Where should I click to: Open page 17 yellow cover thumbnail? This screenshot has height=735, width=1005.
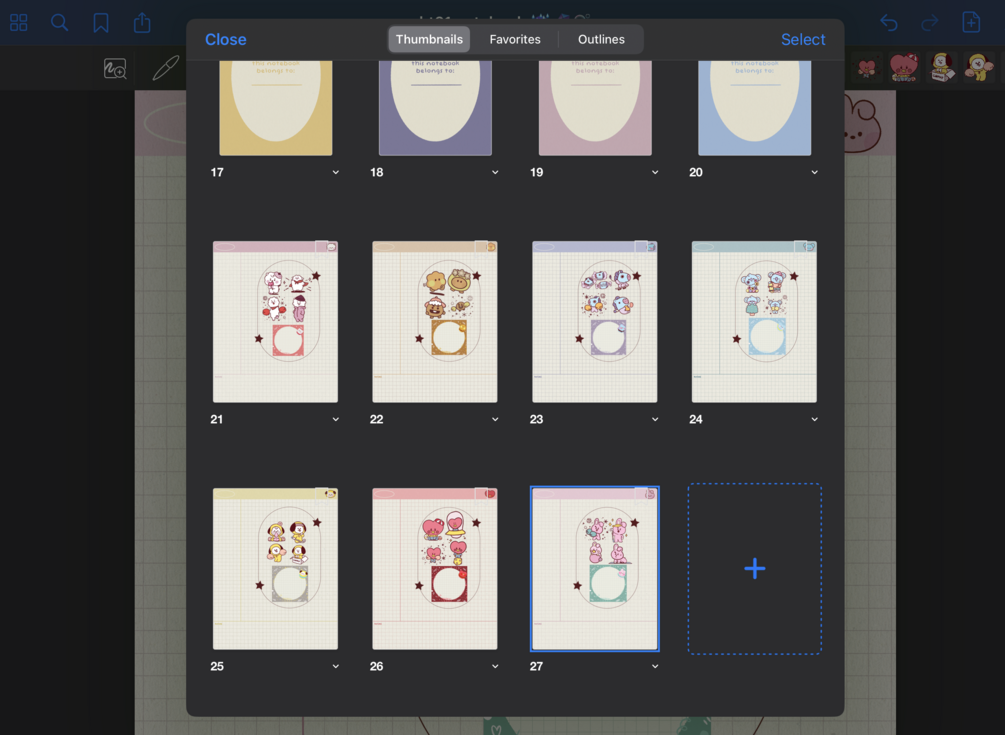click(x=276, y=108)
